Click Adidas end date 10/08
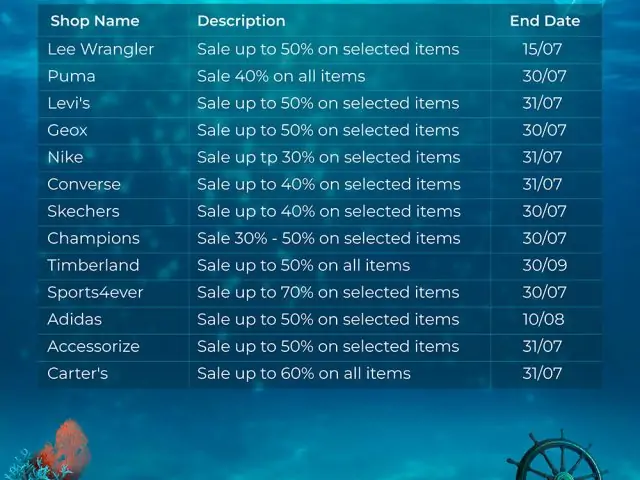This screenshot has width=640, height=480. point(543,320)
